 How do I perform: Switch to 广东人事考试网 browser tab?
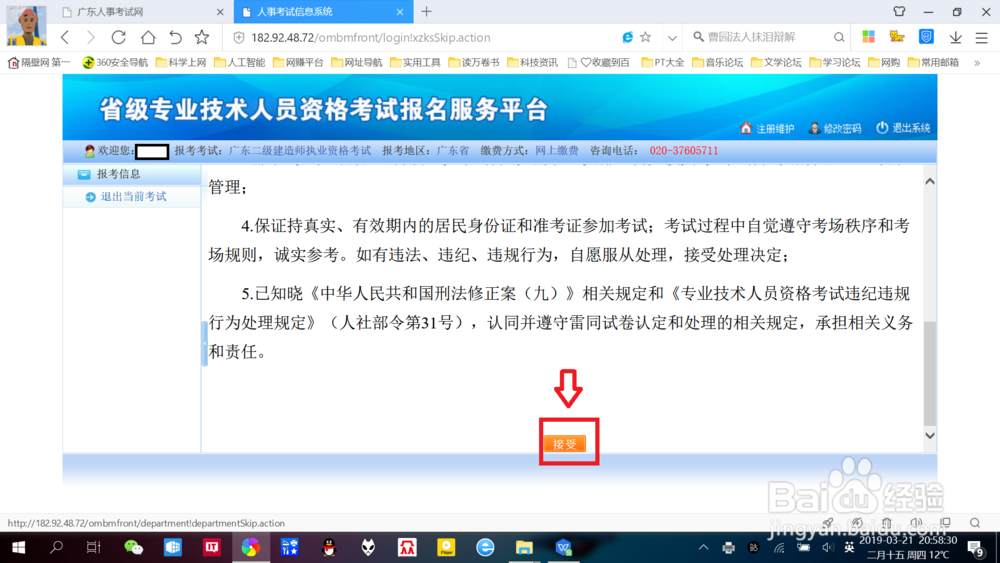[x=110, y=11]
